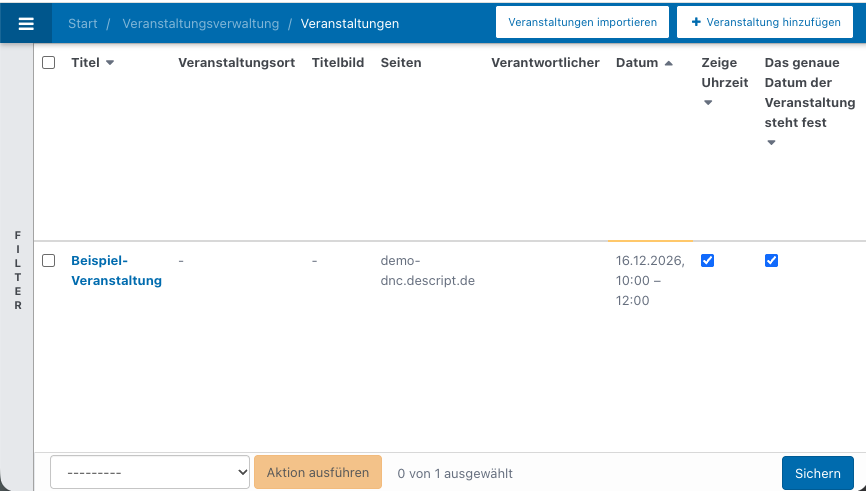Click the '0 von 1 ausgewählt' counter
This screenshot has height=491, width=866.
455,473
